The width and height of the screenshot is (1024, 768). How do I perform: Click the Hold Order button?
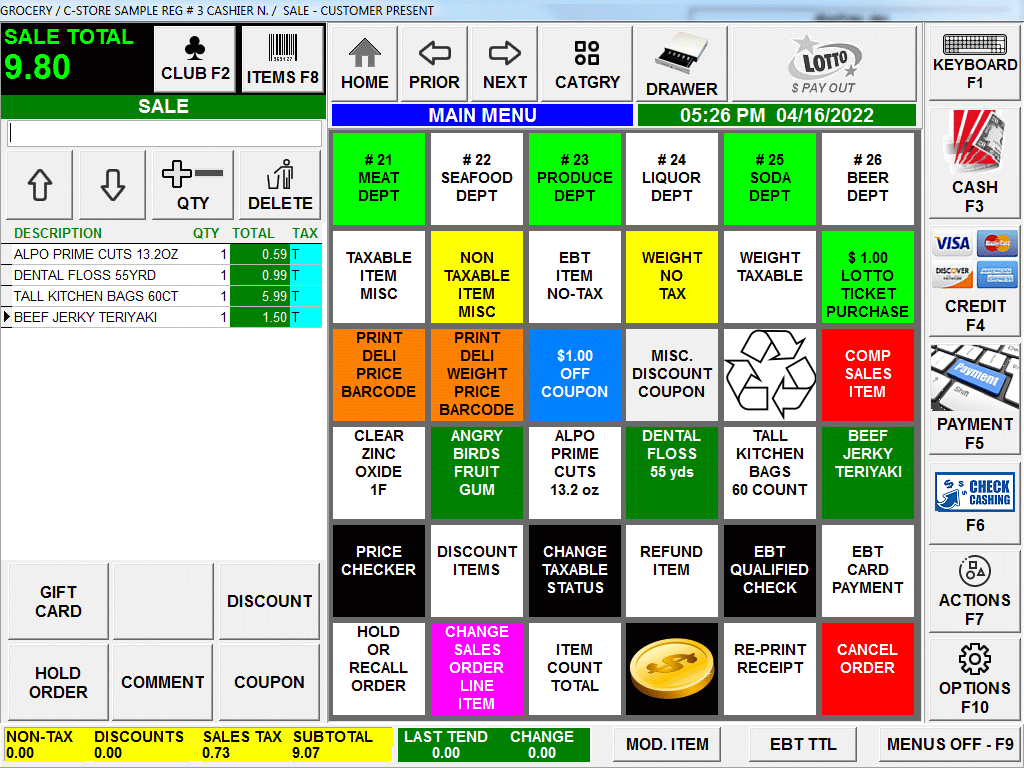(58, 682)
